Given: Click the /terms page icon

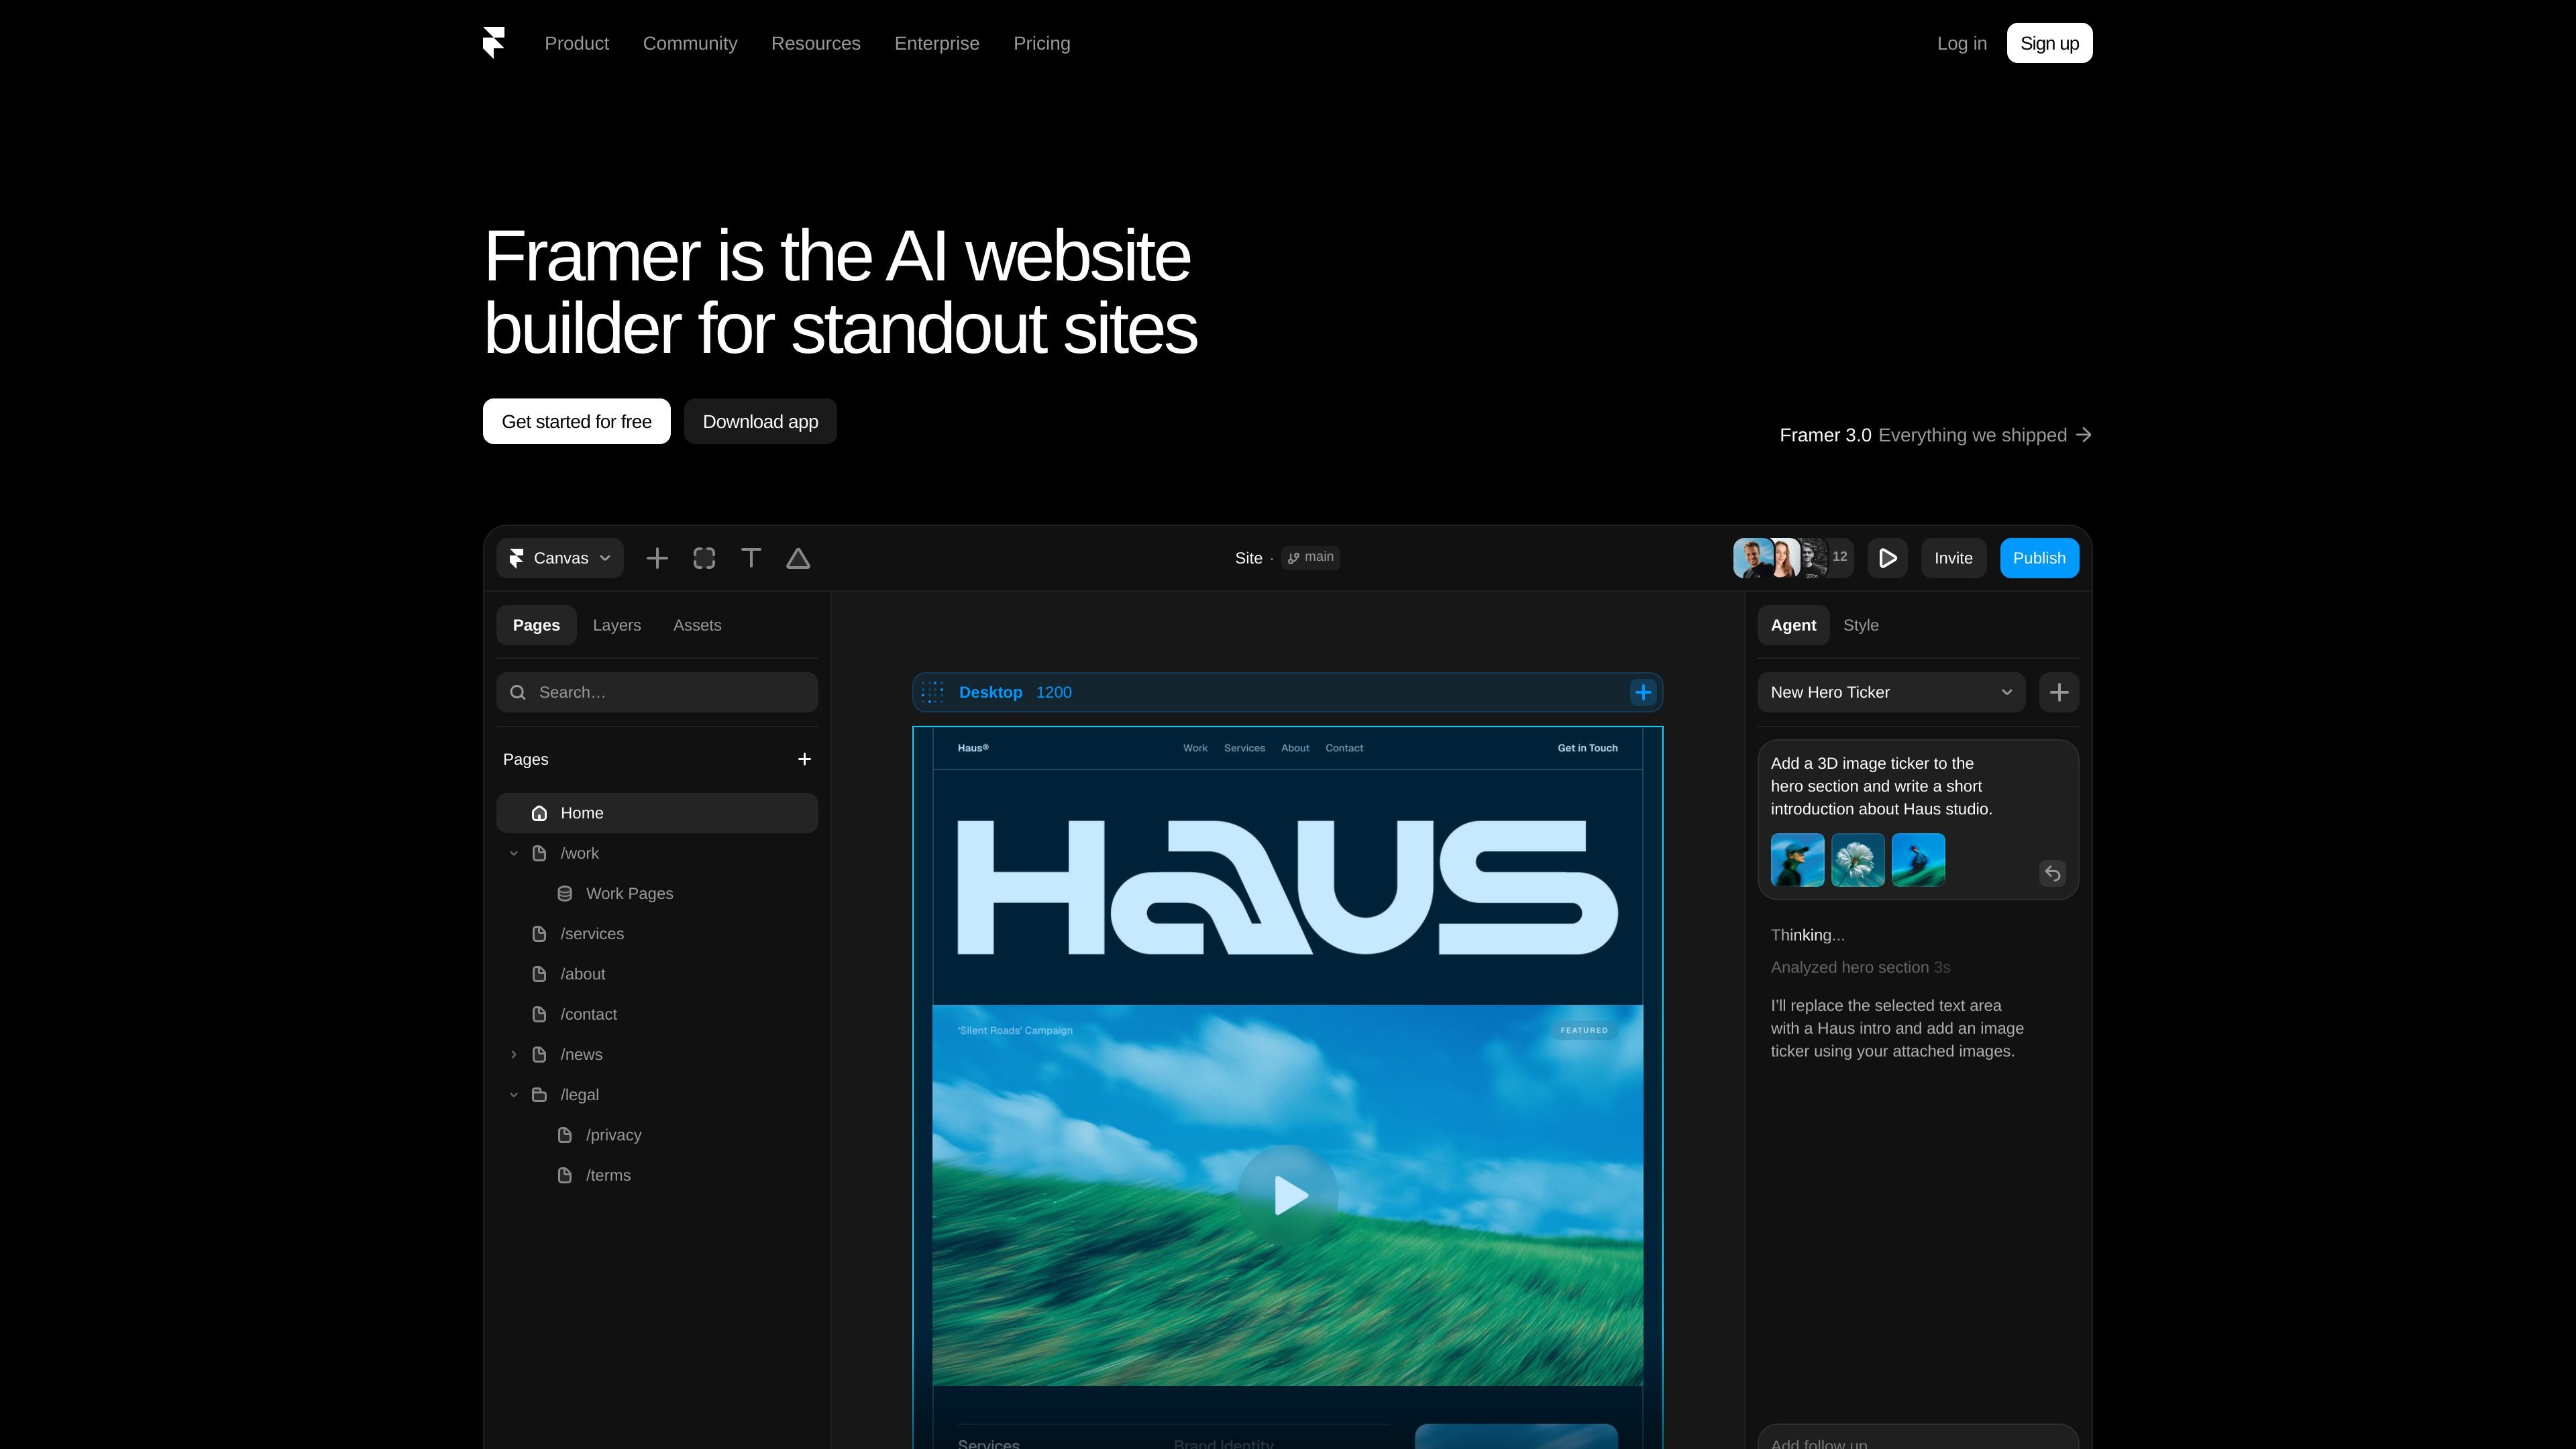Looking at the screenshot, I should 565,1175.
